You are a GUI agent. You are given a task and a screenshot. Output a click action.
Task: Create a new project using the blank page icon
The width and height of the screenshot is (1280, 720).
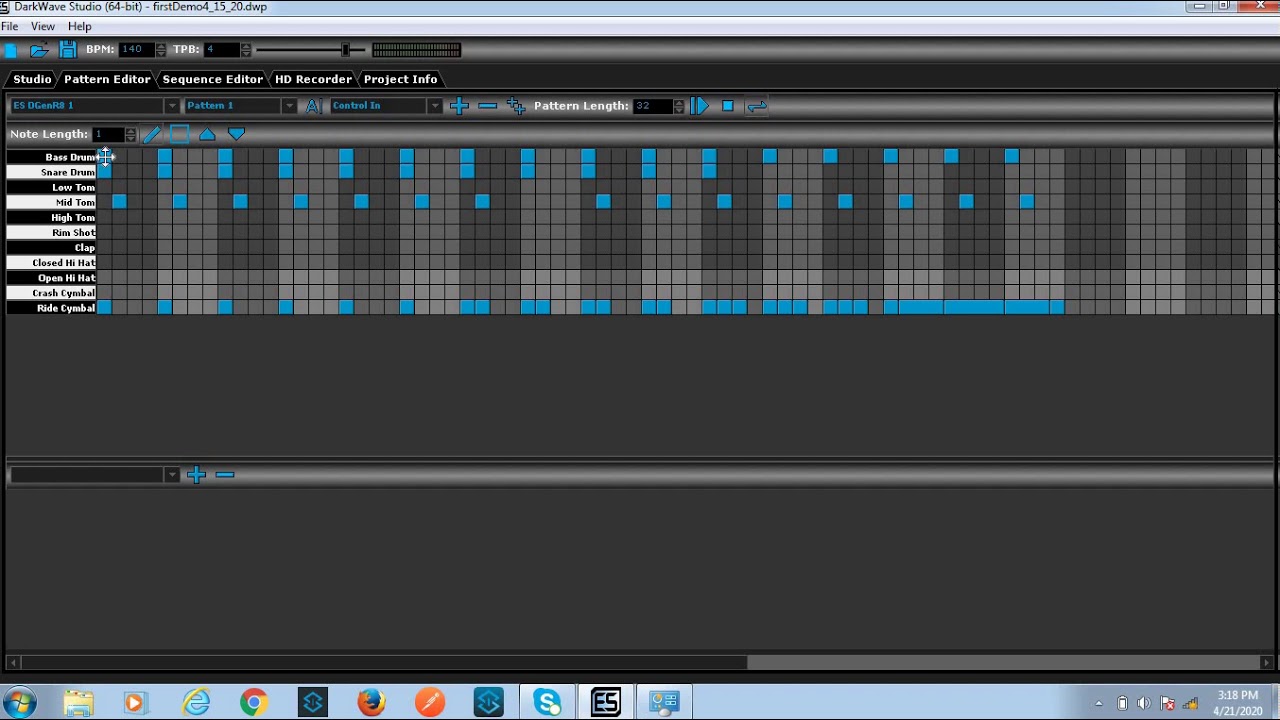coord(11,48)
